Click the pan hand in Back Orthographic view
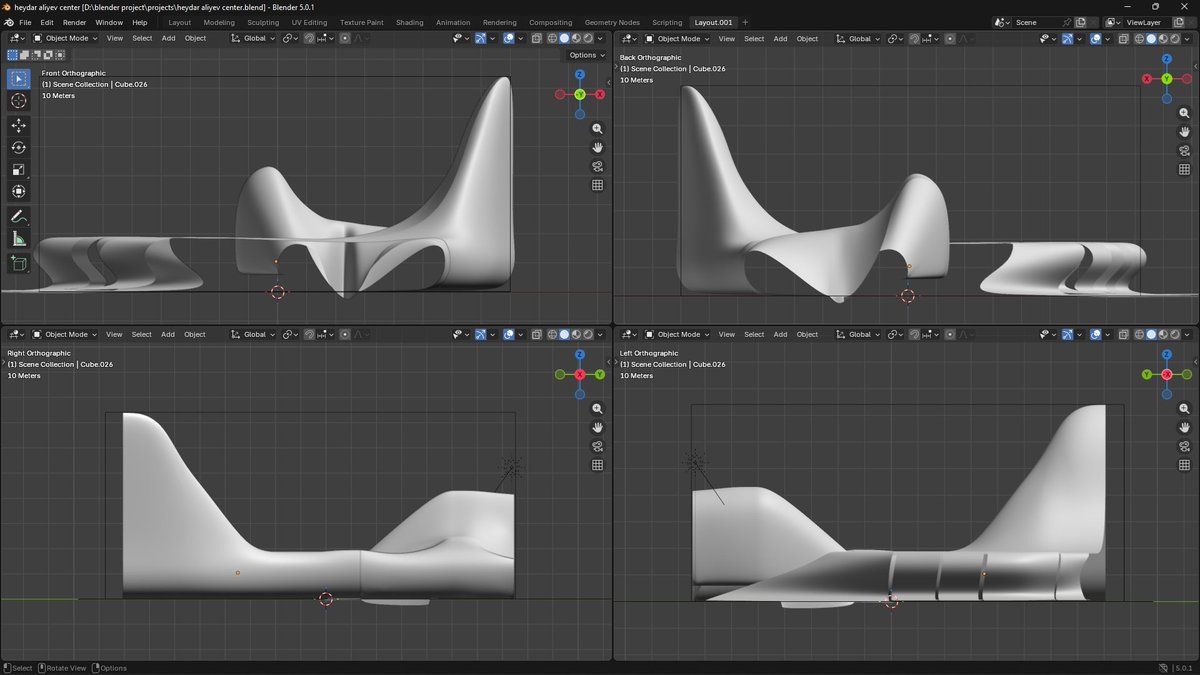This screenshot has width=1200, height=675. coord(1184,132)
